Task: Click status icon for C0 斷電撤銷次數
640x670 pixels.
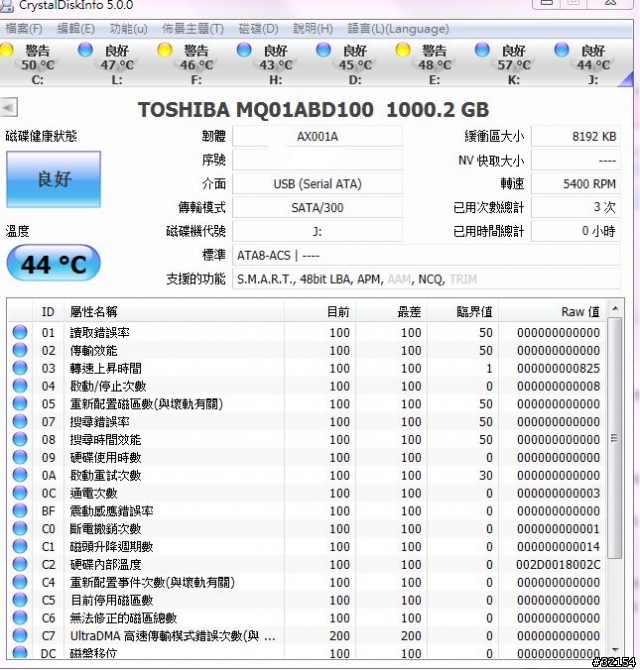Action: (x=20, y=529)
